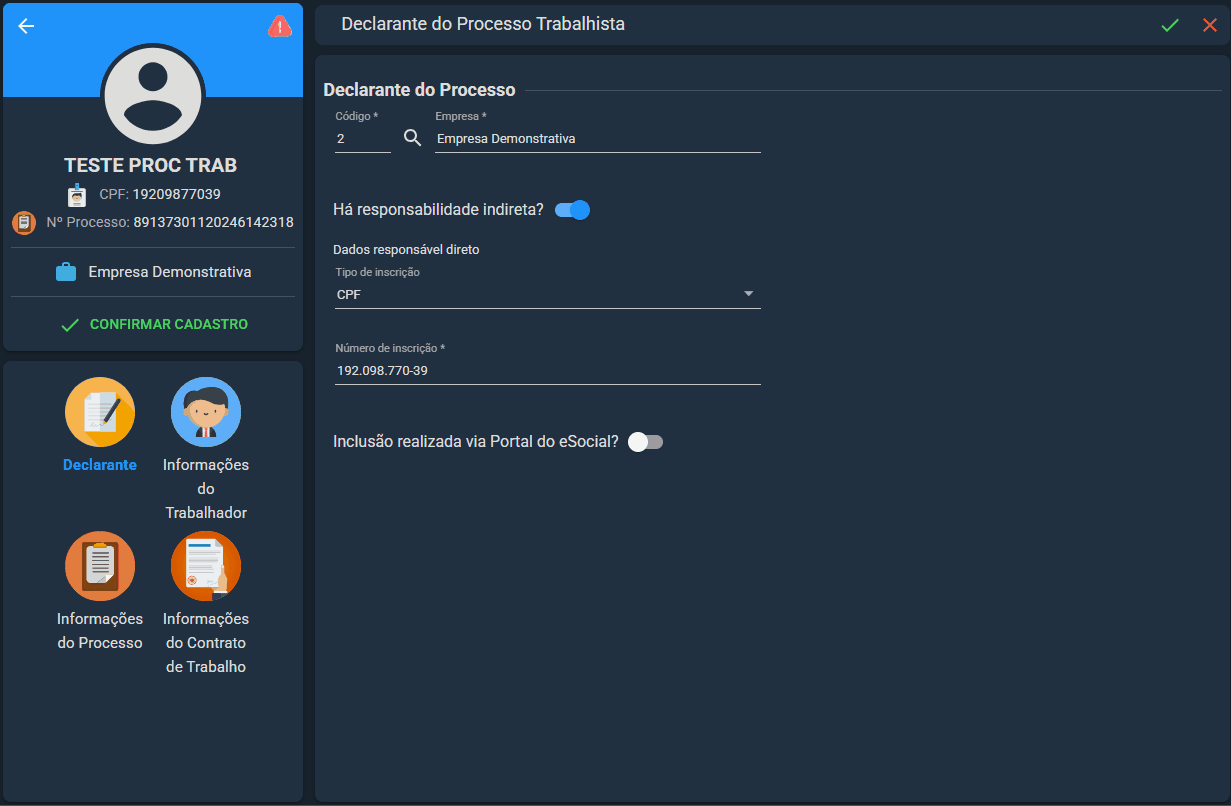Click the green checkmark beside Confirmar Cadastro
This screenshot has width=1231, height=806.
pos(70,325)
